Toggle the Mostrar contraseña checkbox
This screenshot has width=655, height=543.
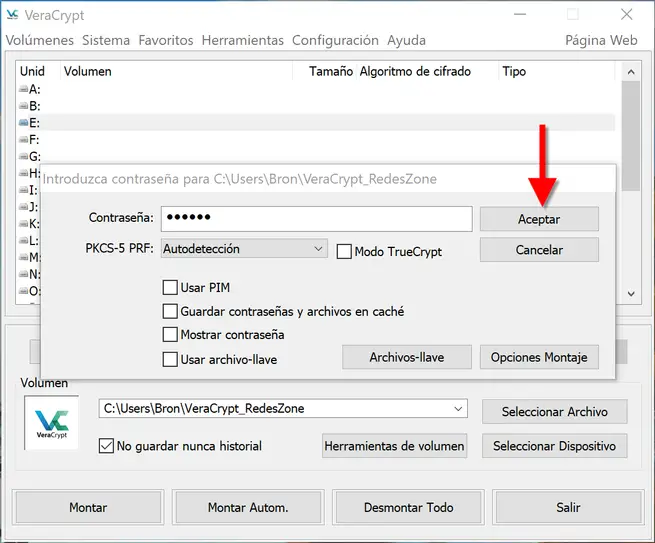click(x=170, y=335)
